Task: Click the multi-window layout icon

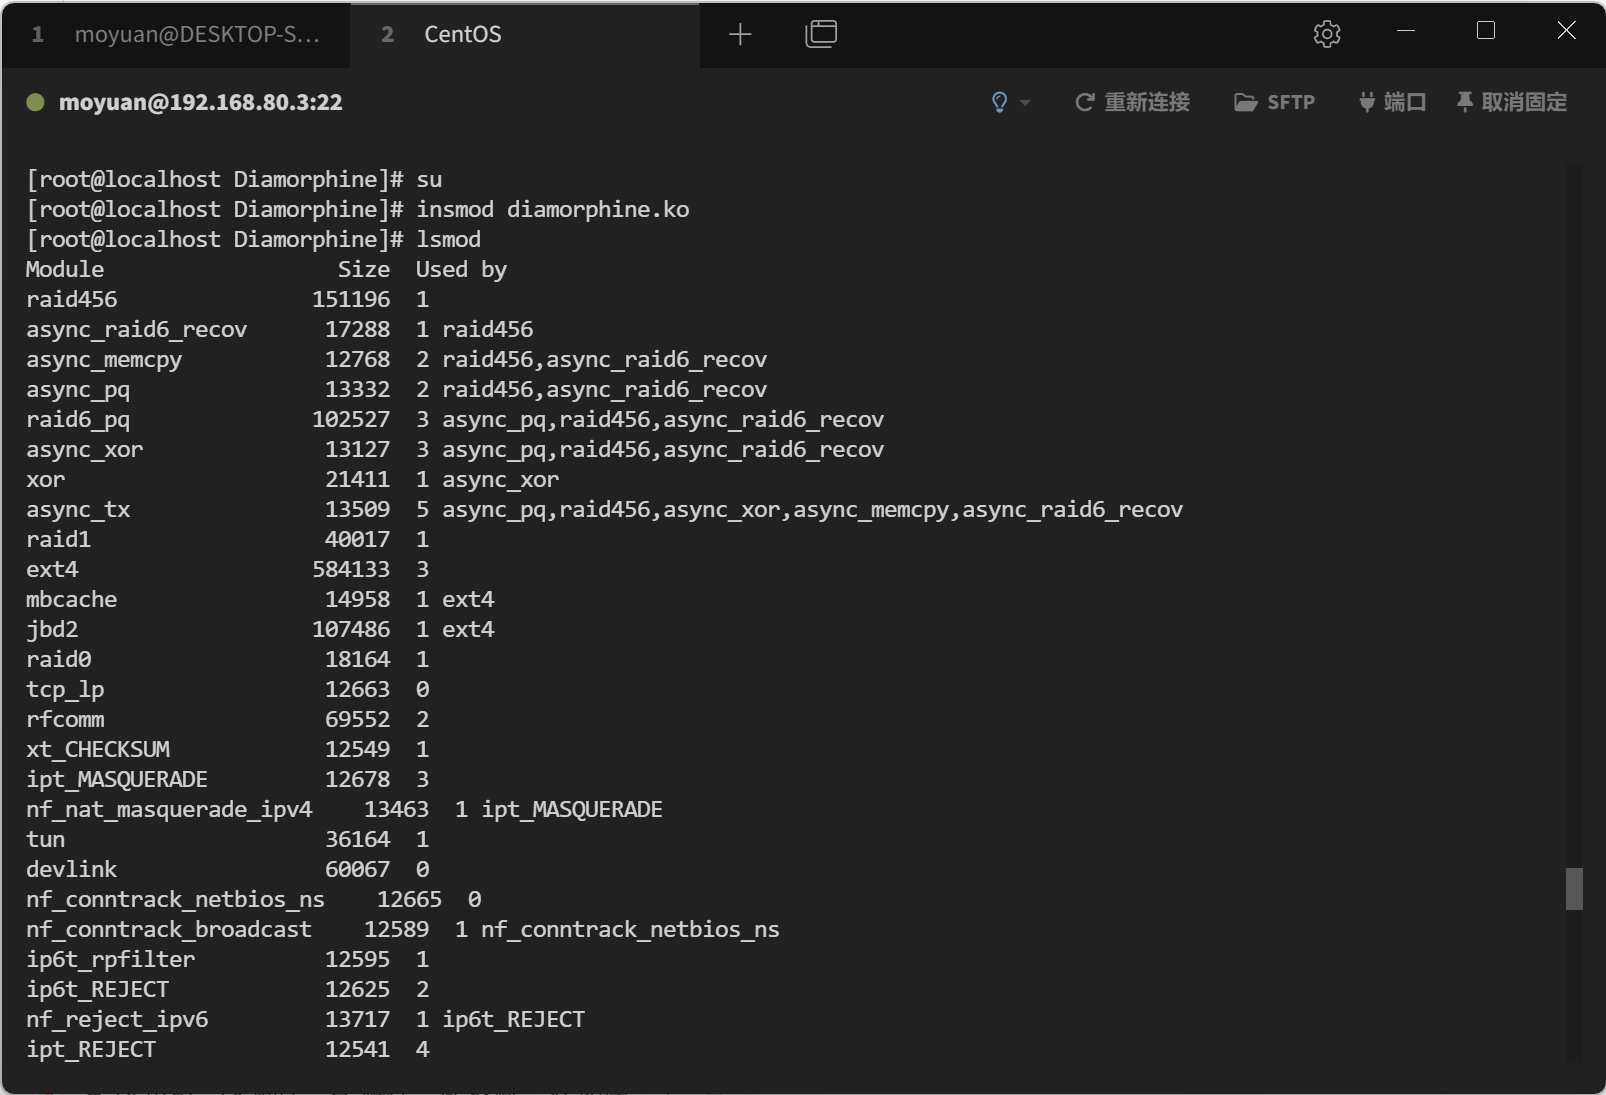Action: pyautogui.click(x=821, y=35)
